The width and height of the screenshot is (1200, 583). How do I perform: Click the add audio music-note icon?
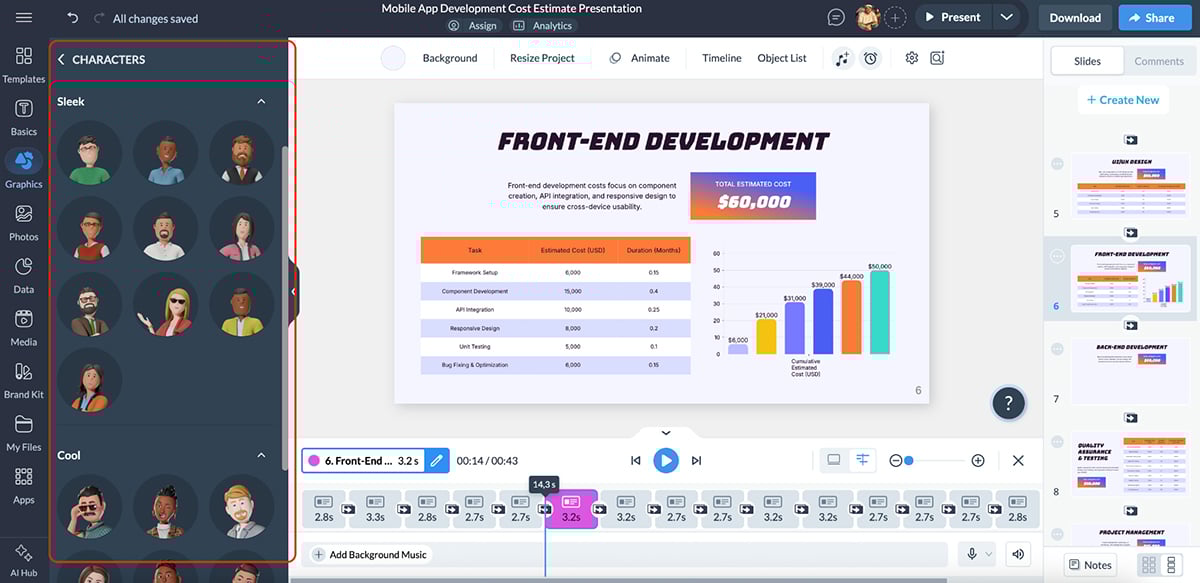[x=843, y=57]
